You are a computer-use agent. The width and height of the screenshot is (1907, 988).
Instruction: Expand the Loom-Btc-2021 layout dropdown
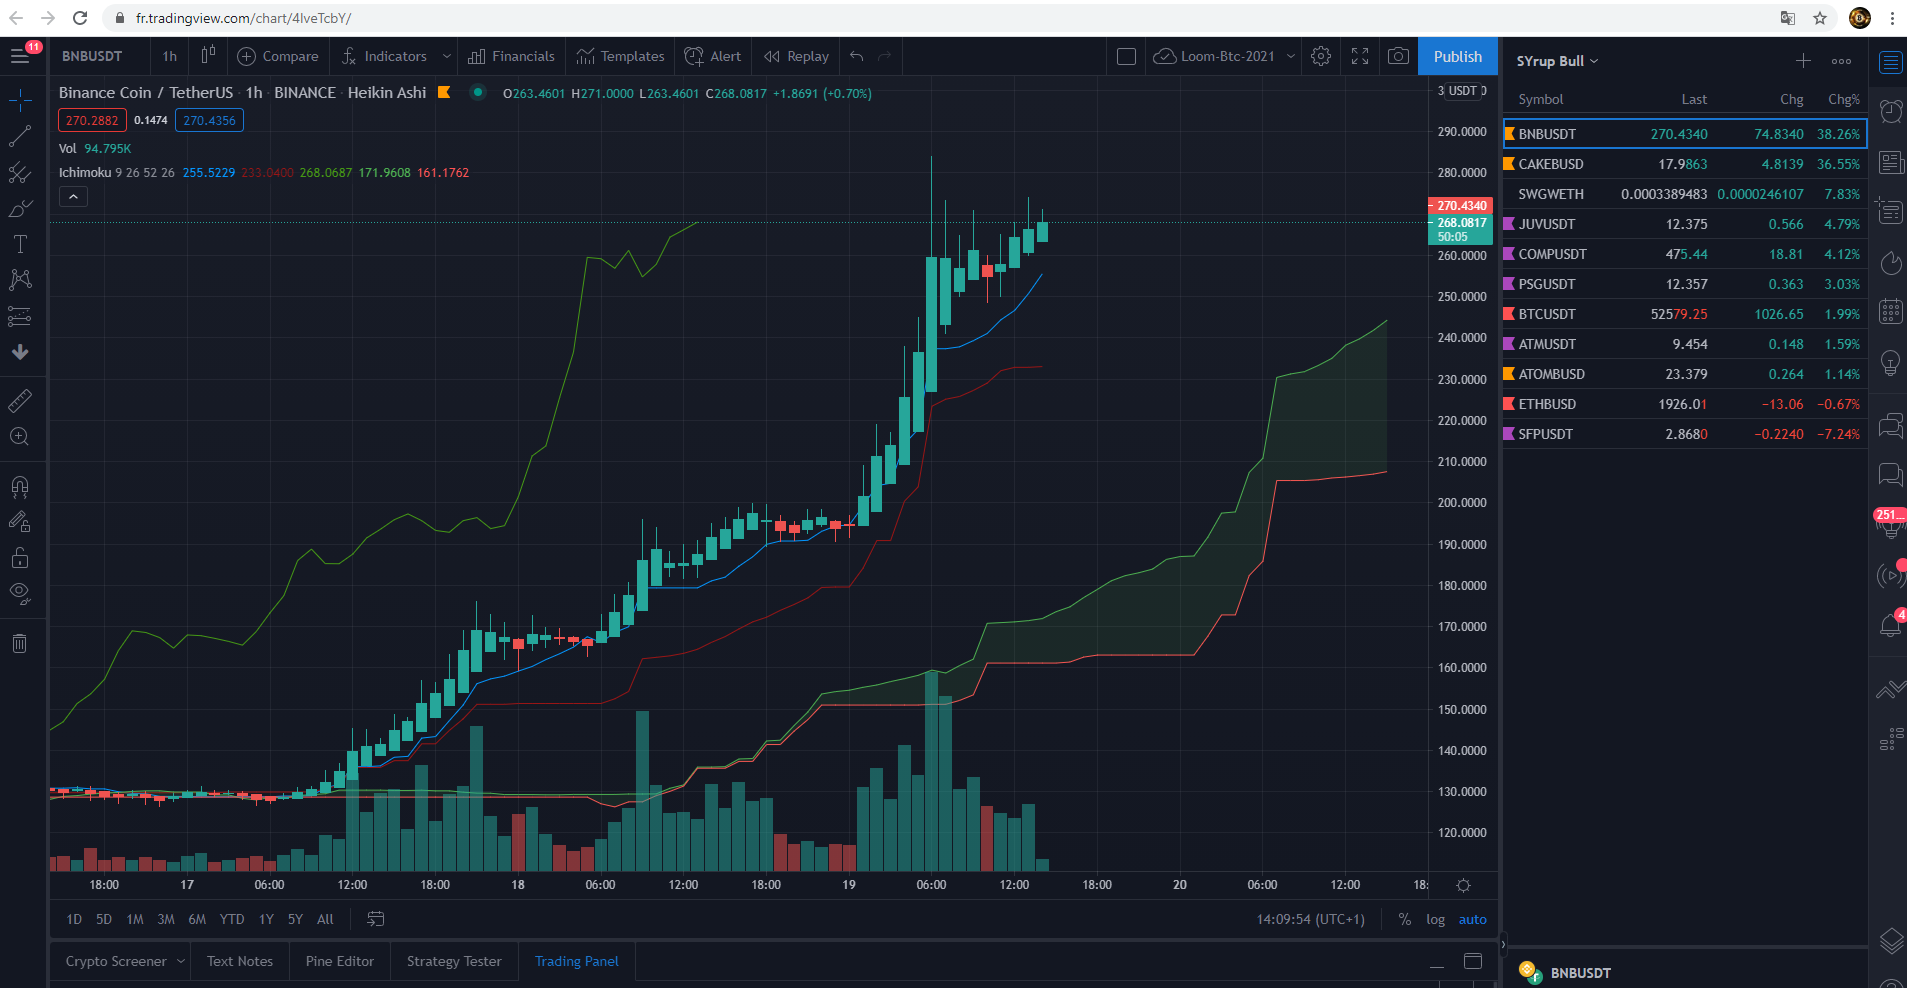[x=1291, y=56]
